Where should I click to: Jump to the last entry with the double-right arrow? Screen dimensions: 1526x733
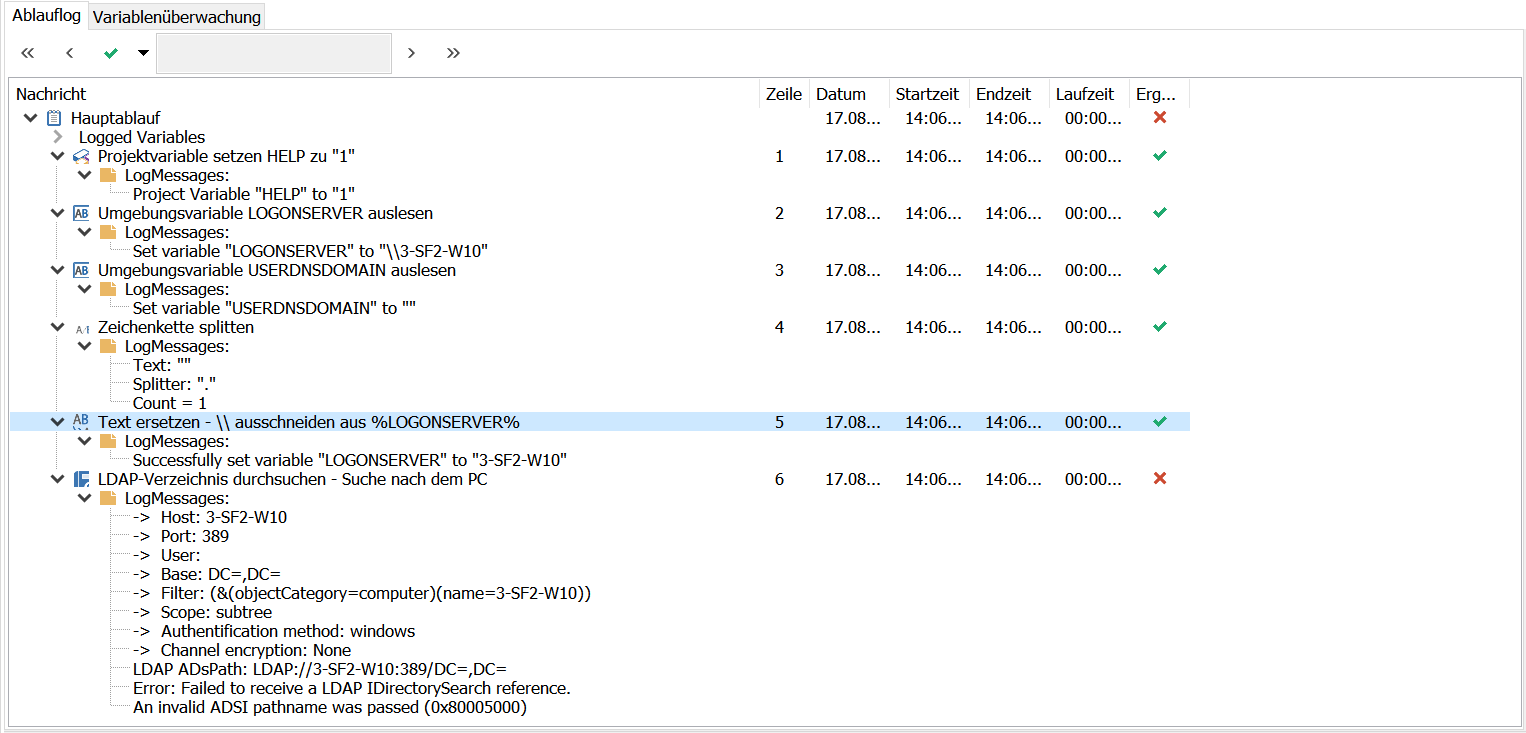(x=453, y=52)
